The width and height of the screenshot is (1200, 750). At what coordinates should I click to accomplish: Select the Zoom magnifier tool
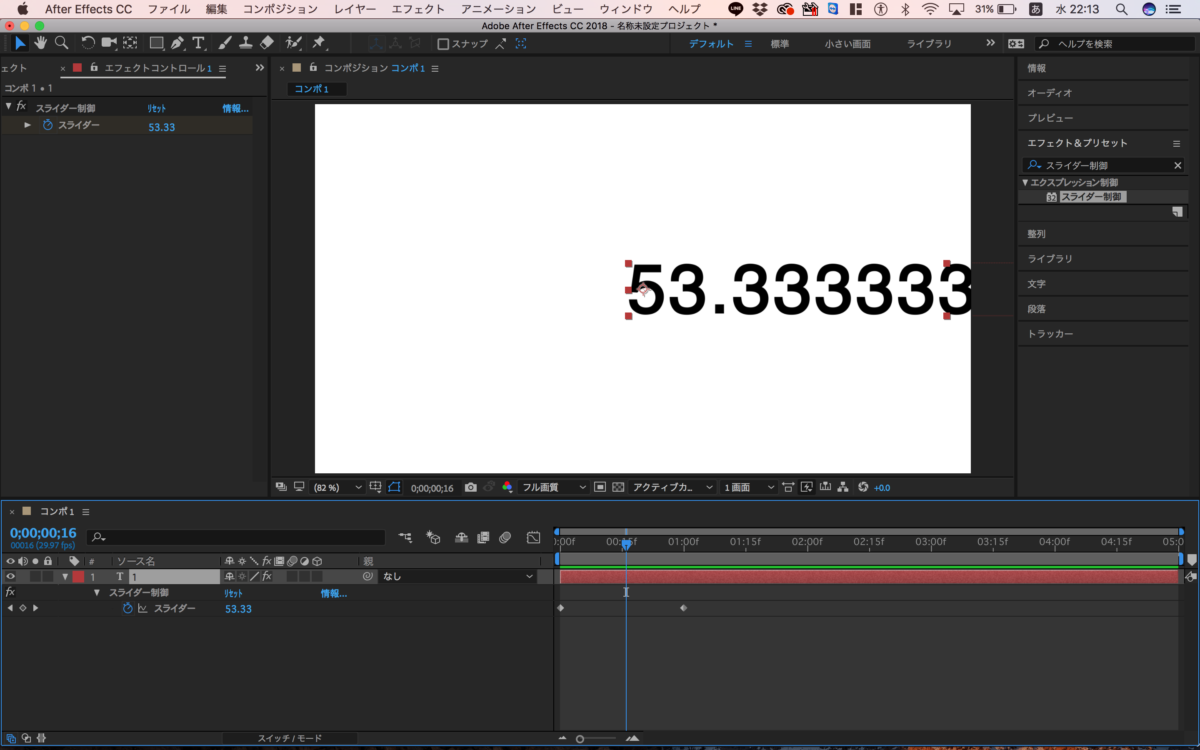tap(61, 43)
